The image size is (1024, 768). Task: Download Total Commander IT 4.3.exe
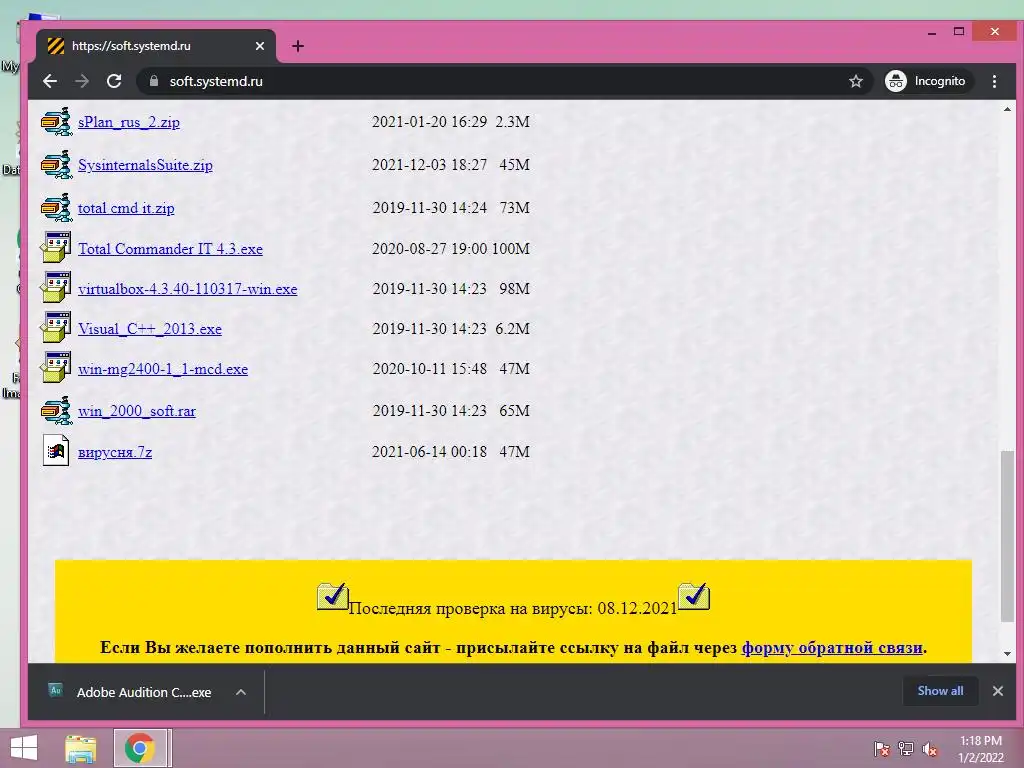(170, 249)
